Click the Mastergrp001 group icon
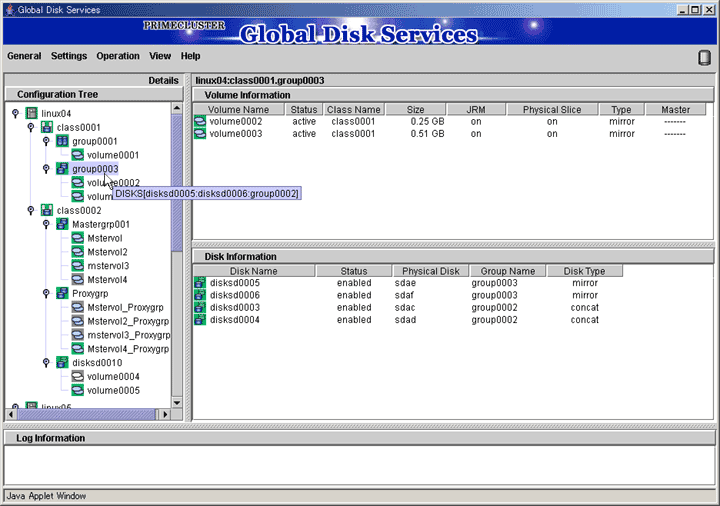720x506 pixels. pos(62,224)
